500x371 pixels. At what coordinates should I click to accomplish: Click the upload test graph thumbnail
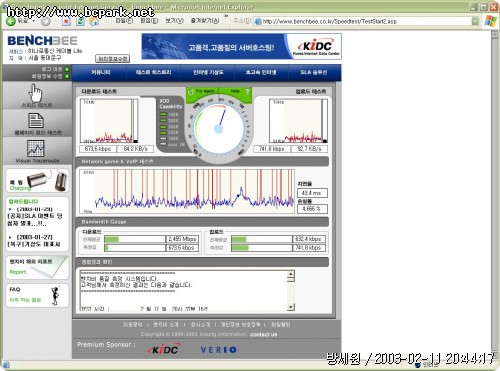coord(296,121)
